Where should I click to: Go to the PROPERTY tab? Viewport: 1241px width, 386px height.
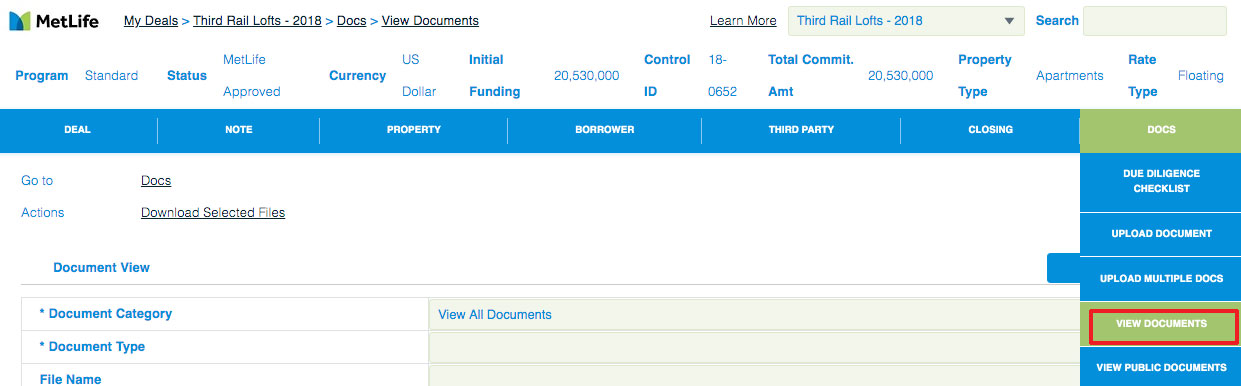pos(414,130)
